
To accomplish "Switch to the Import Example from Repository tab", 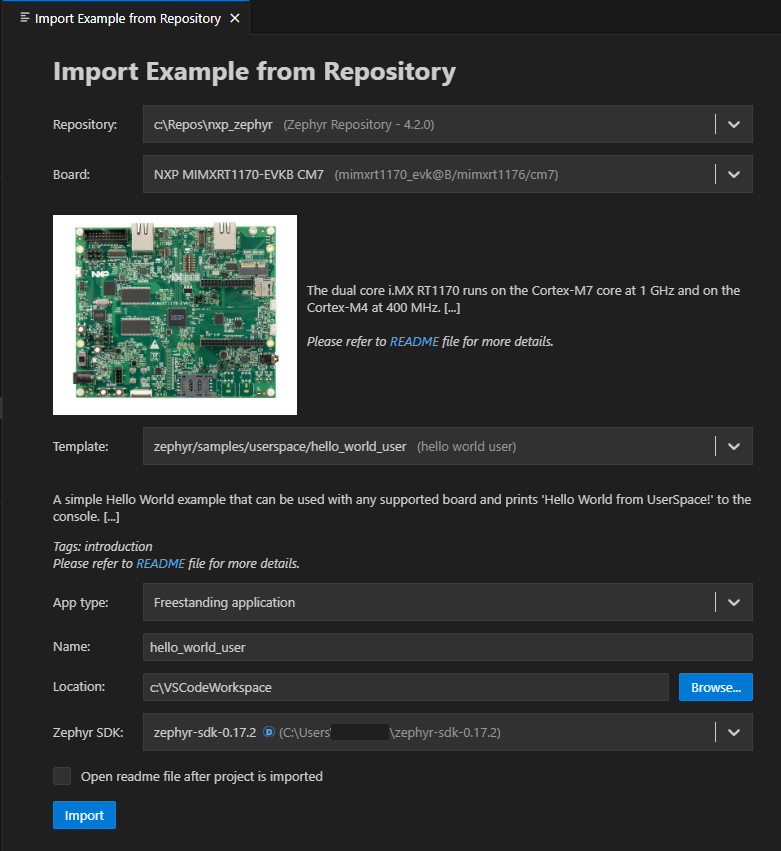I will point(130,17).
